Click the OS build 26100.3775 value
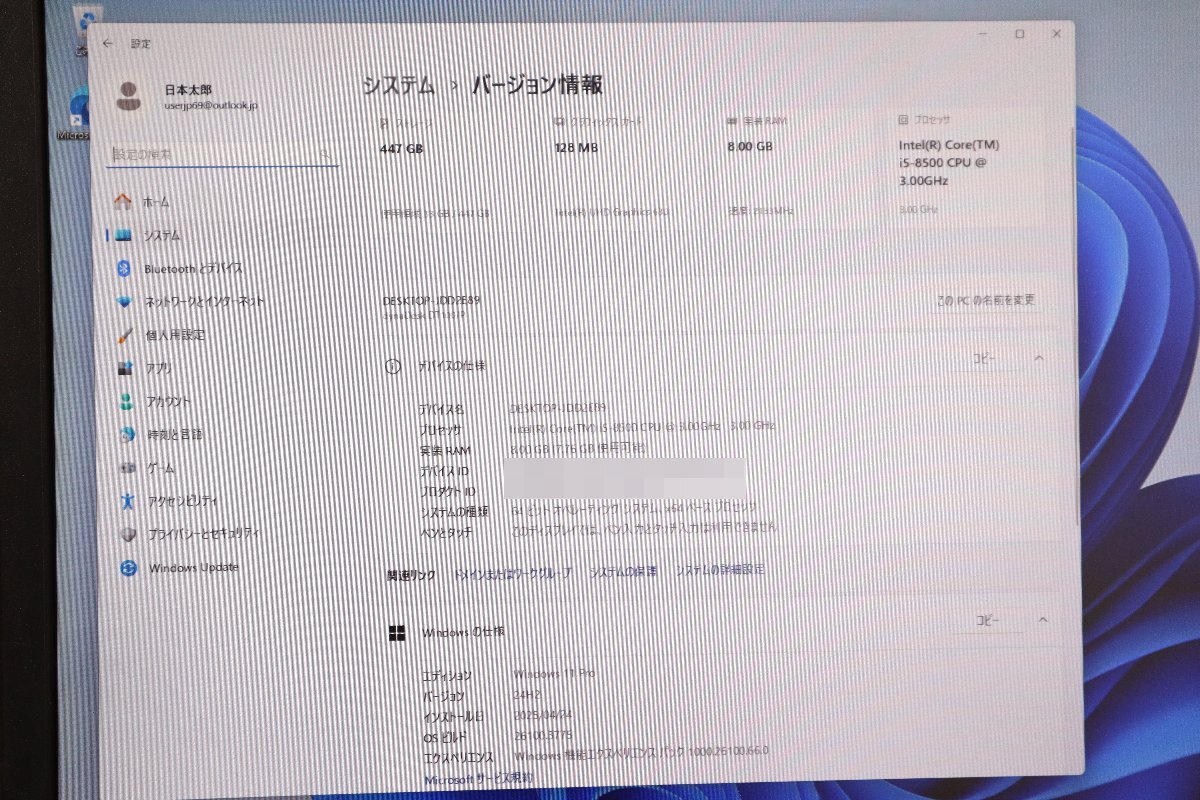 pyautogui.click(x=541, y=737)
